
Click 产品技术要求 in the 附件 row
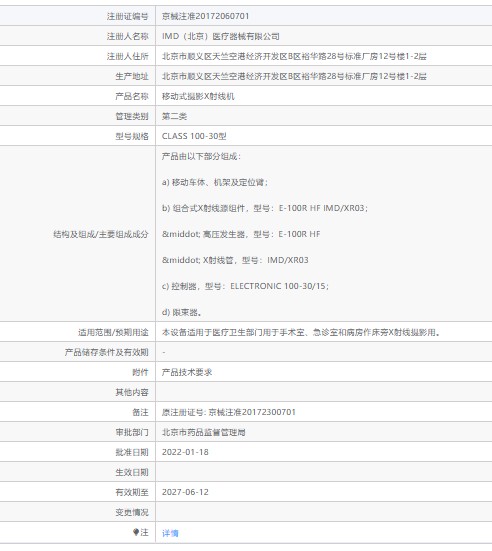(x=187, y=372)
